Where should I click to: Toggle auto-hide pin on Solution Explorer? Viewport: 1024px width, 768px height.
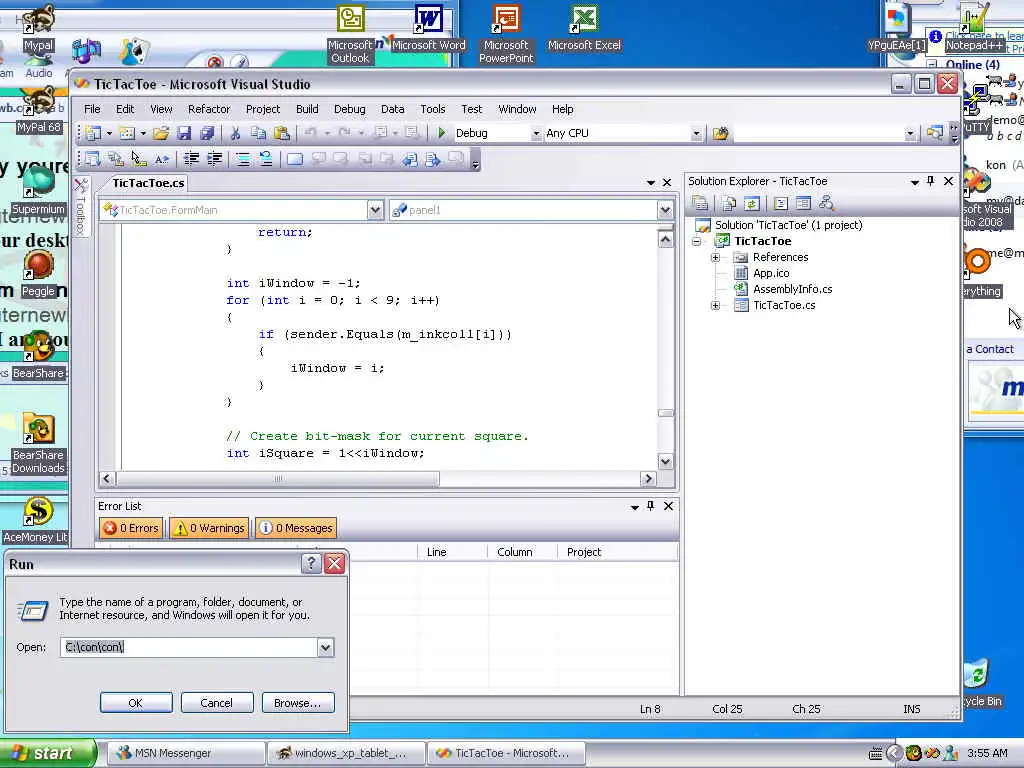coord(931,181)
